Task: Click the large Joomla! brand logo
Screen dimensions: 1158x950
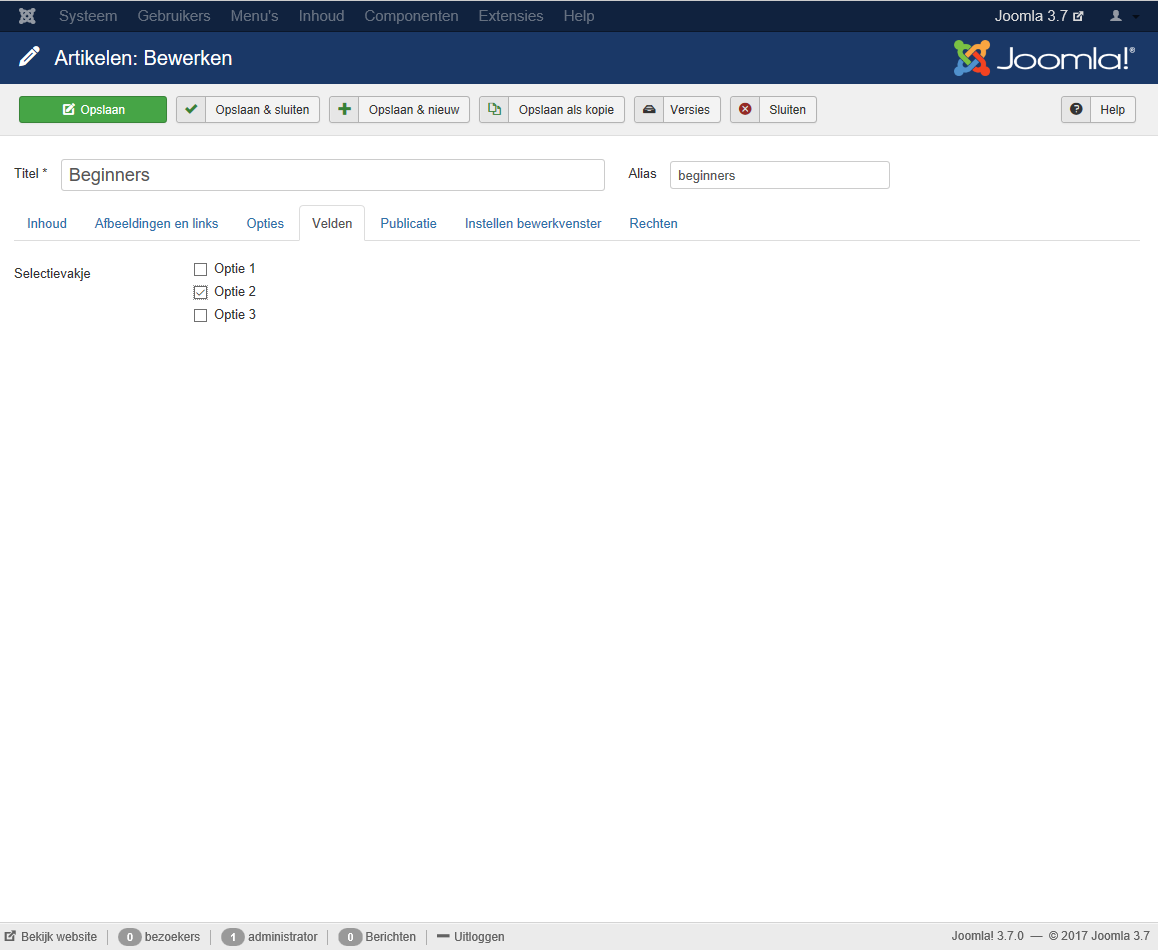Action: [x=1044, y=58]
